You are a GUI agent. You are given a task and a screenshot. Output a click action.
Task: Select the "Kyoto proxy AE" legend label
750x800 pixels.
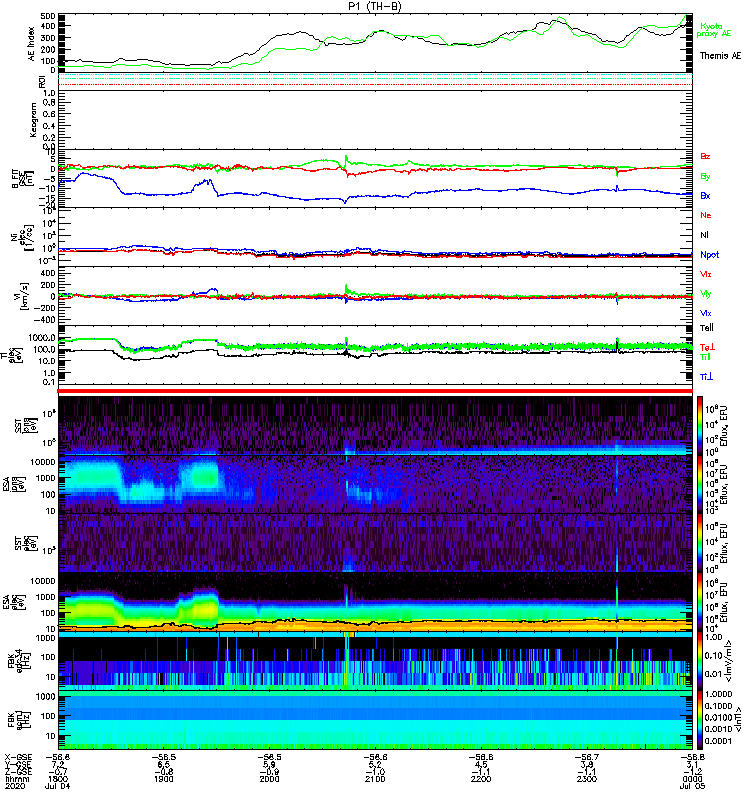pyautogui.click(x=713, y=30)
